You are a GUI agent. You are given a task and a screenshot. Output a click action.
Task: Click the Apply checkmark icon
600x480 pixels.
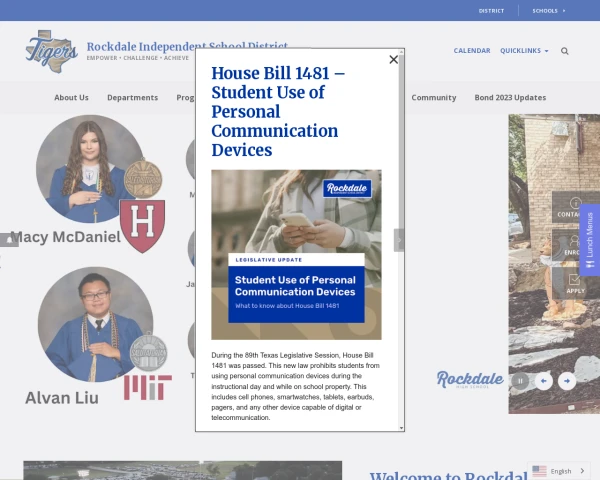click(574, 279)
